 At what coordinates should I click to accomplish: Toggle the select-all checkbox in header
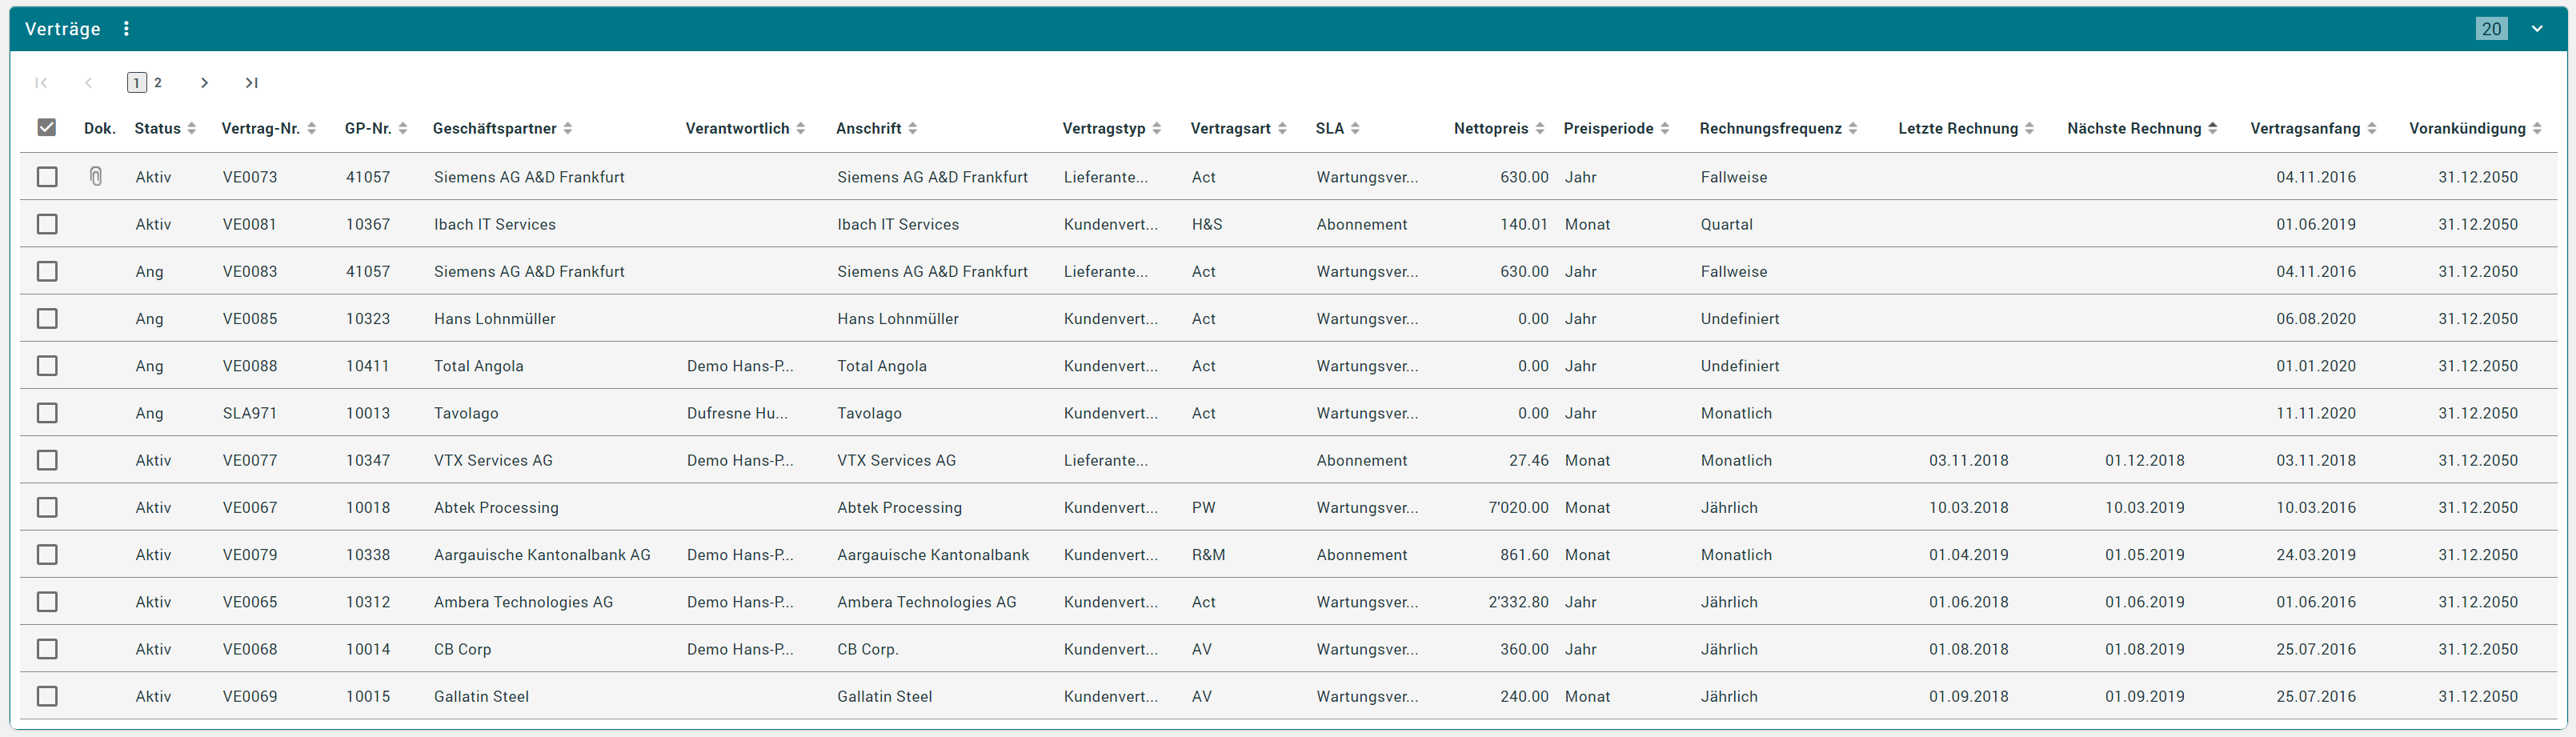(47, 128)
